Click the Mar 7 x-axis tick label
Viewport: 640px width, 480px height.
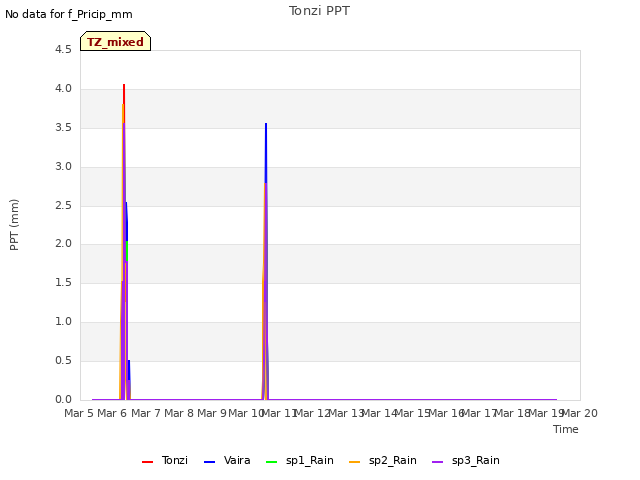pos(146,414)
